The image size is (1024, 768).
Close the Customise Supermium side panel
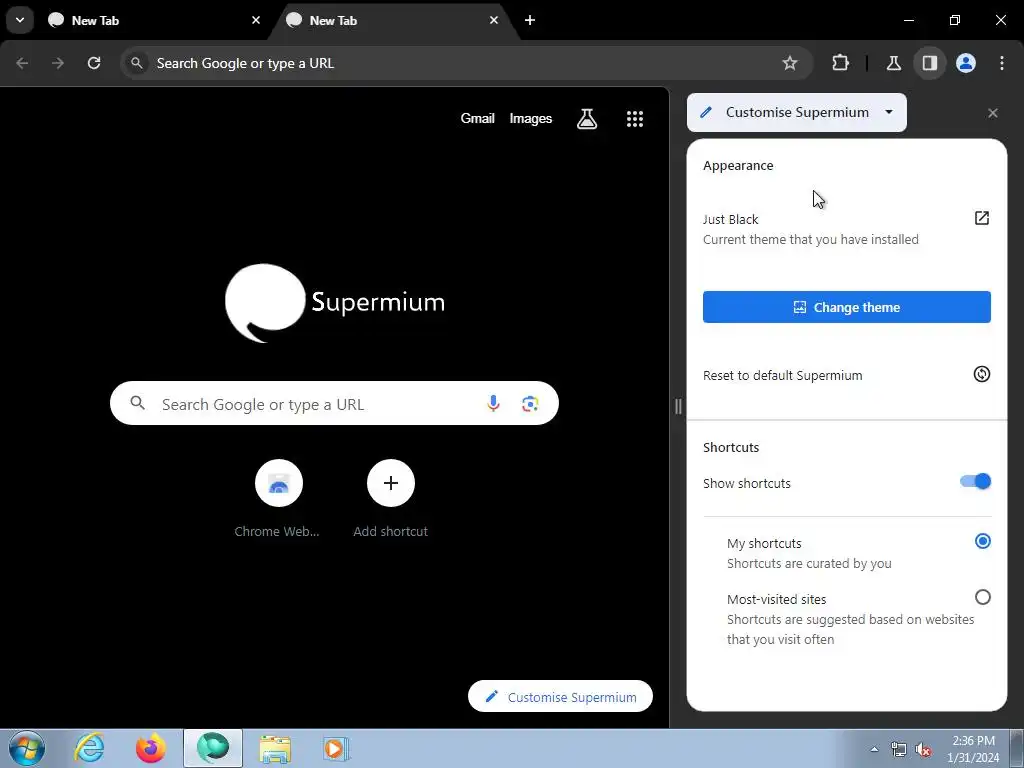(993, 113)
